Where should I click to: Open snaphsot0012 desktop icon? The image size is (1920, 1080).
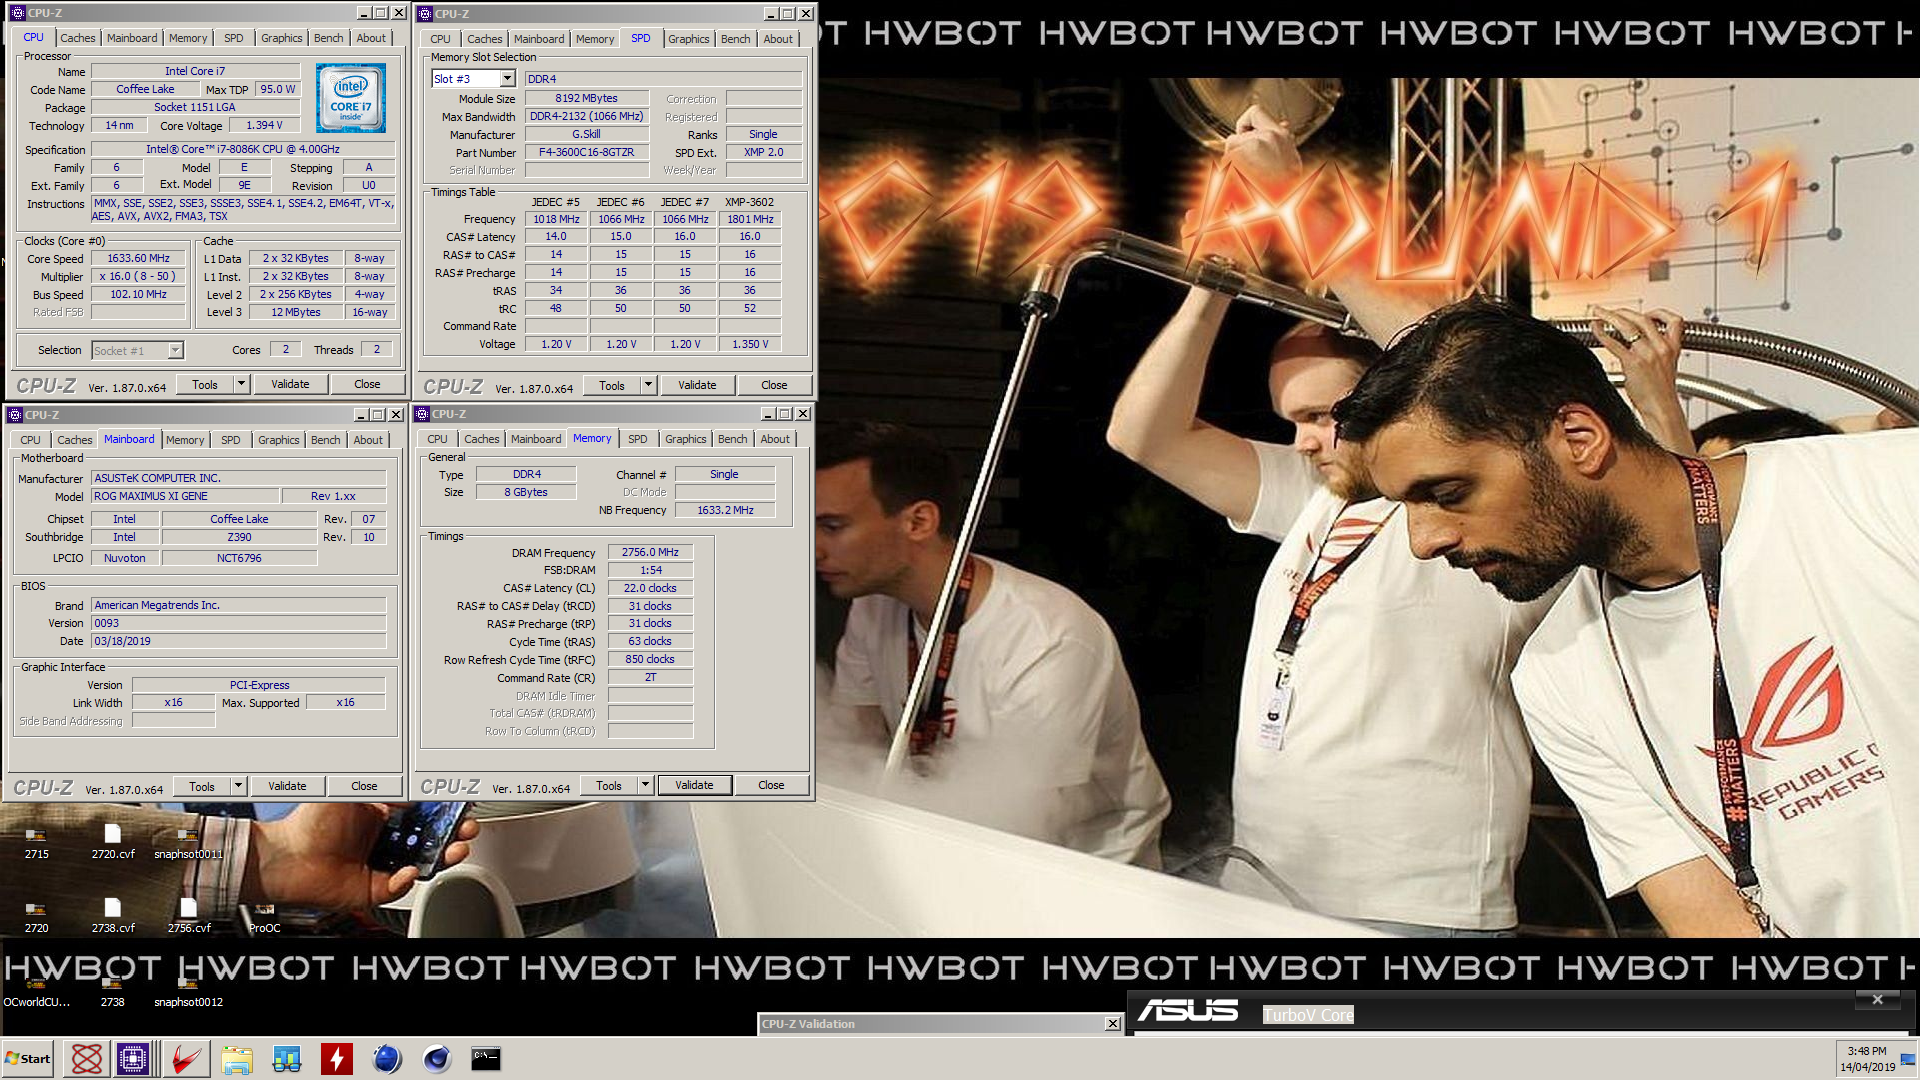(188, 992)
